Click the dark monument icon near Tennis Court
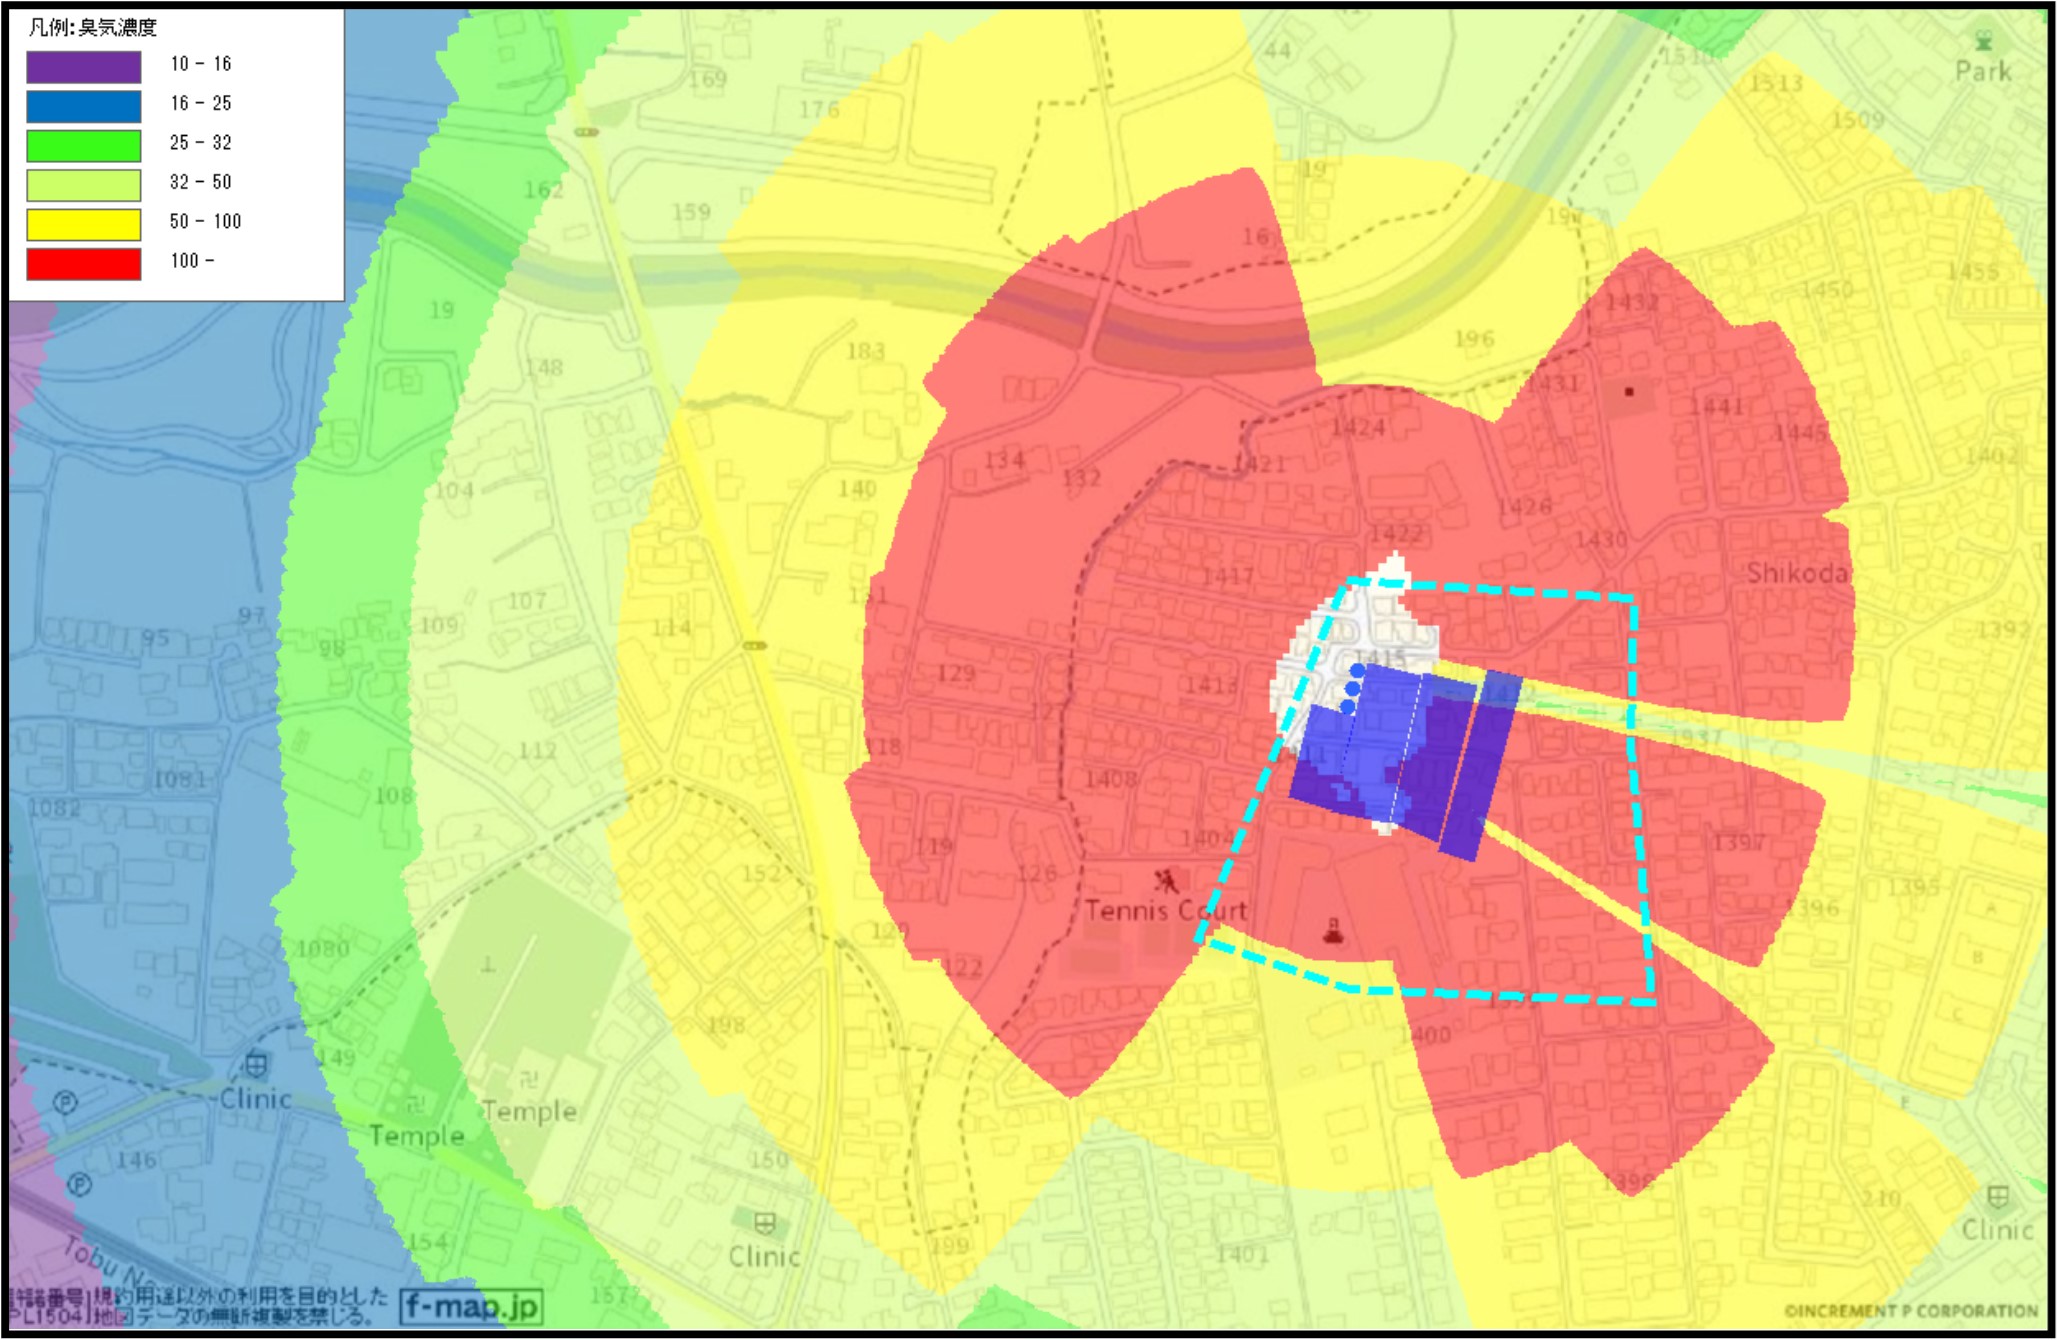The image size is (2057, 1340). pyautogui.click(x=1332, y=932)
